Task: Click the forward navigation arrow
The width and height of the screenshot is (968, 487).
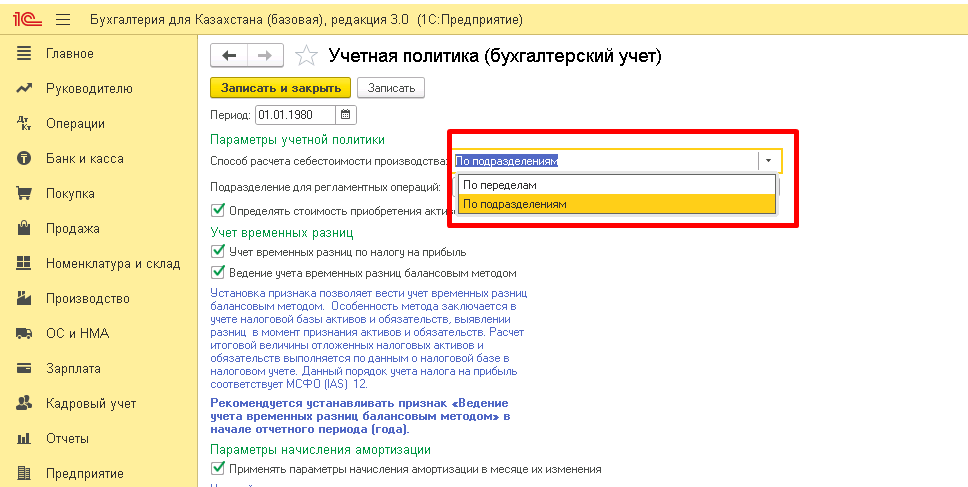Action: click(264, 56)
